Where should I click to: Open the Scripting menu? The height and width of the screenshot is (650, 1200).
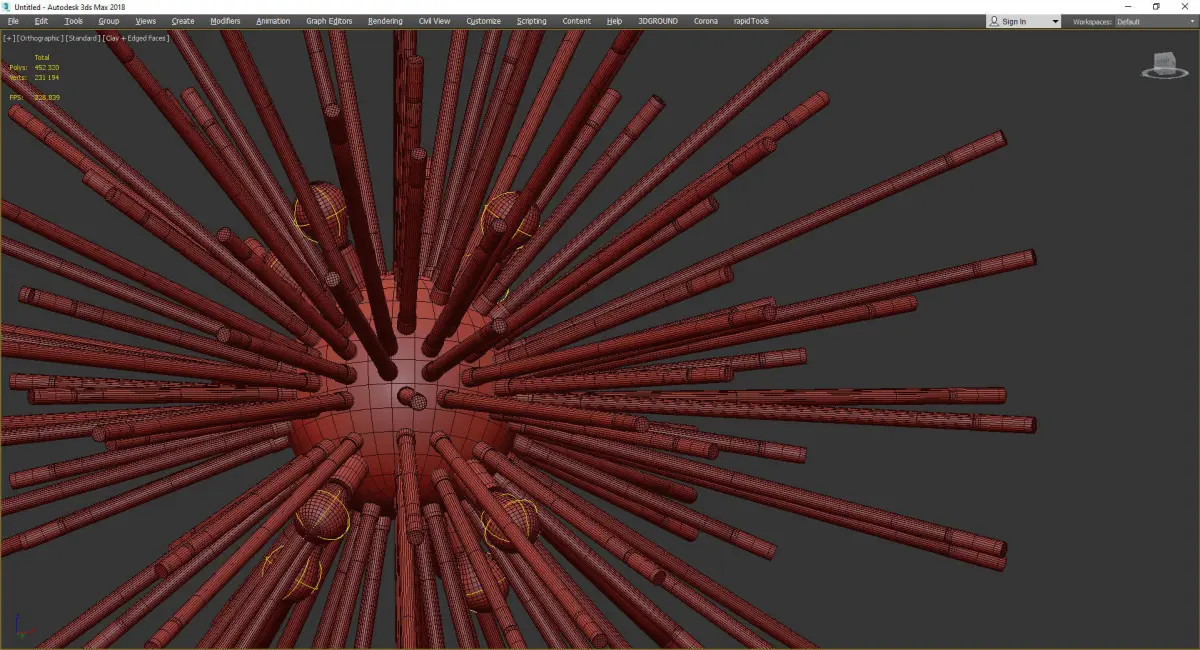pos(532,21)
